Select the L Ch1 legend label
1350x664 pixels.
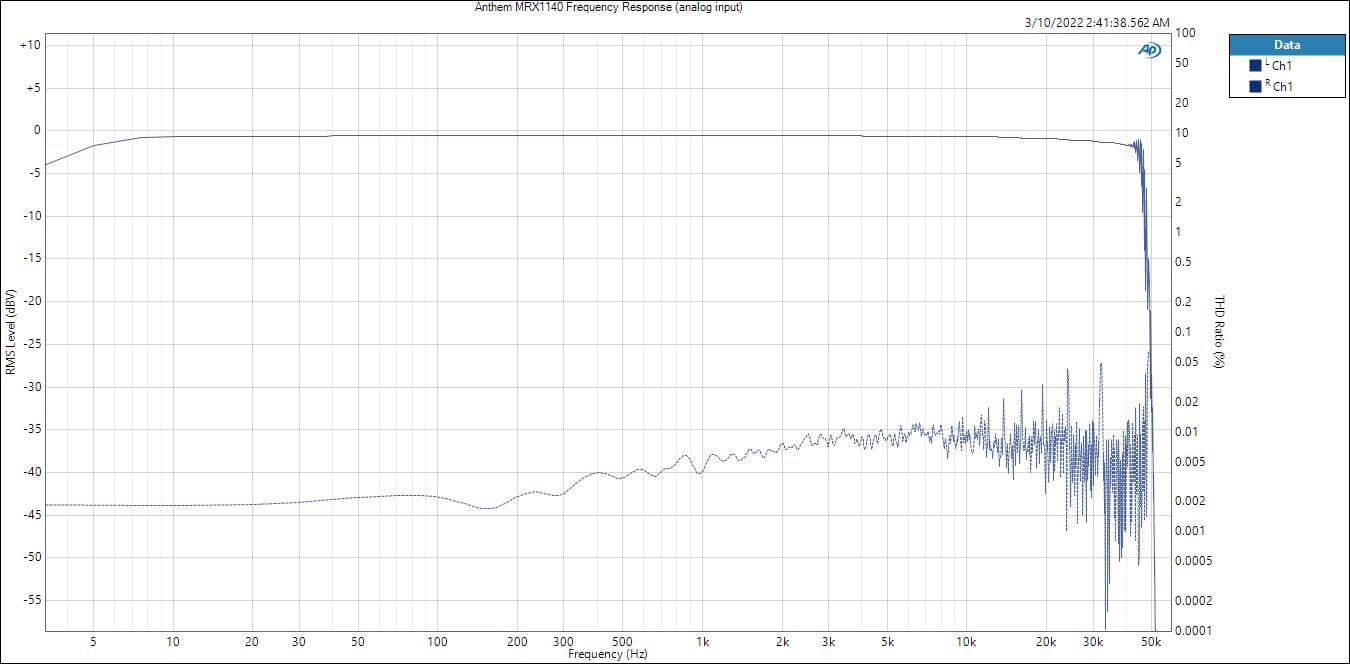(1281, 66)
